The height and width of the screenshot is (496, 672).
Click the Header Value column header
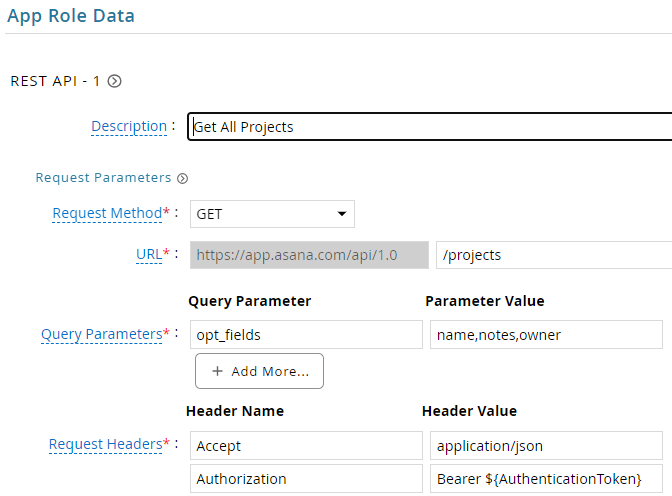point(469,411)
